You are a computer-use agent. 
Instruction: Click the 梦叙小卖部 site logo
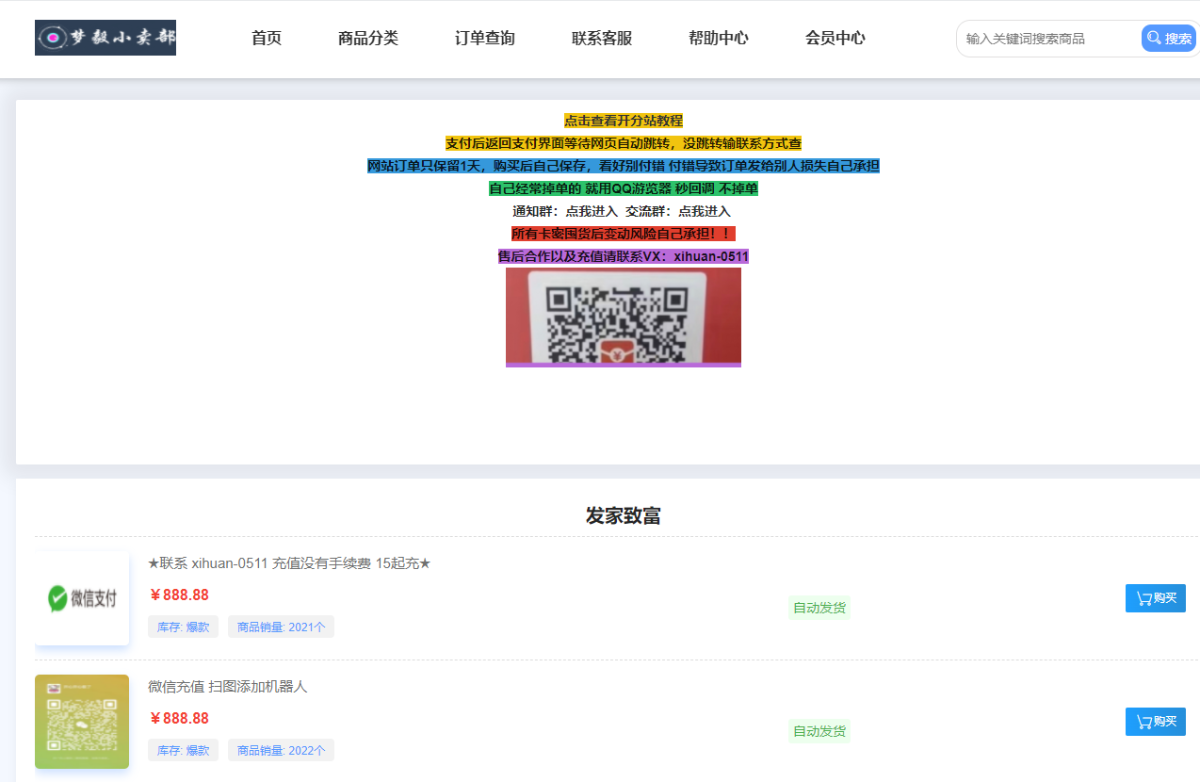[105, 38]
